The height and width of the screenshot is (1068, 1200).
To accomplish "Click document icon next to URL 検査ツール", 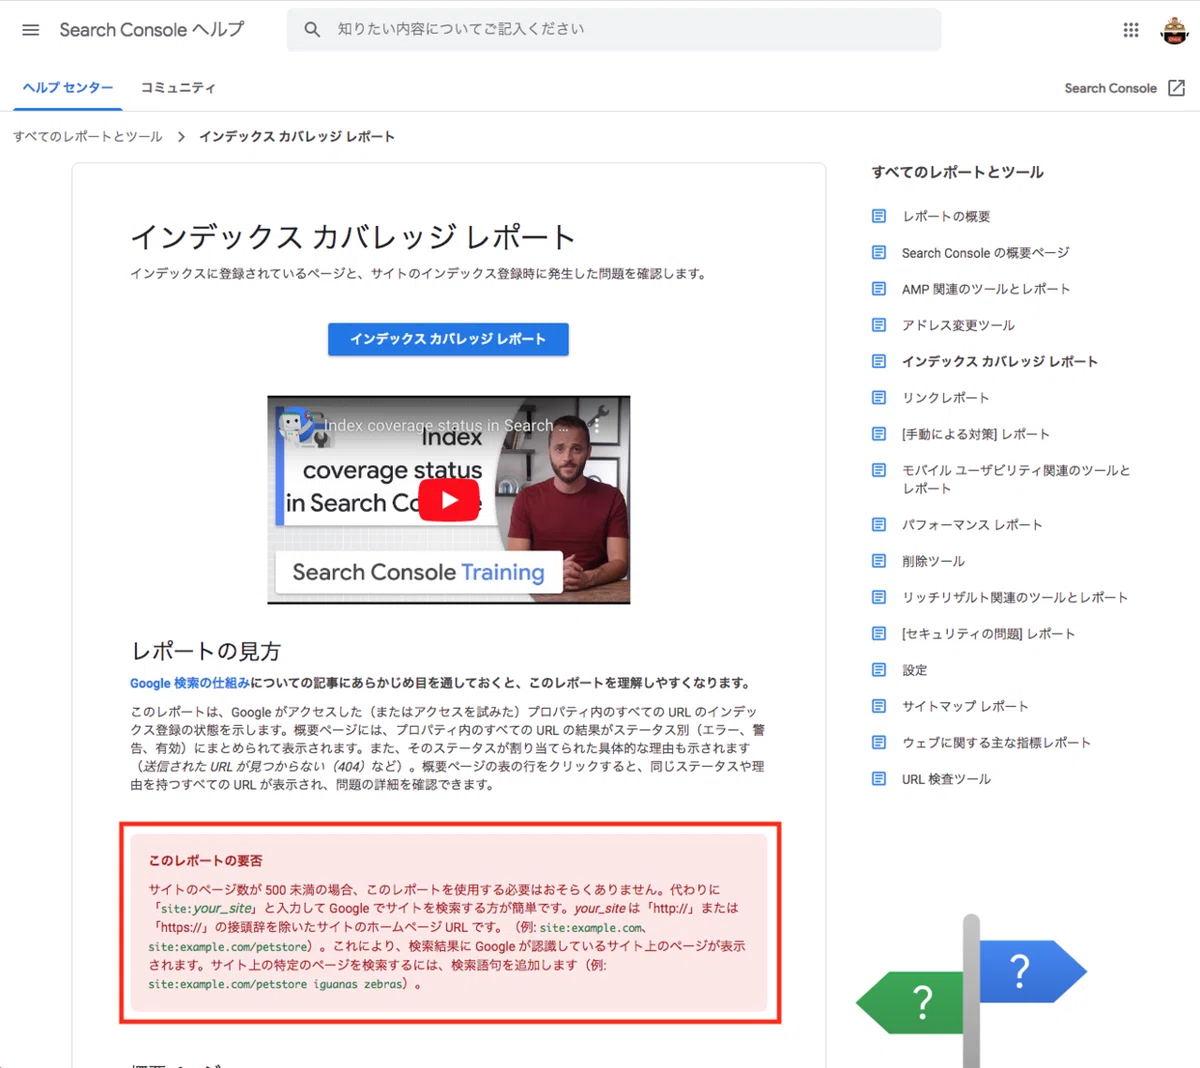I will click(x=879, y=779).
